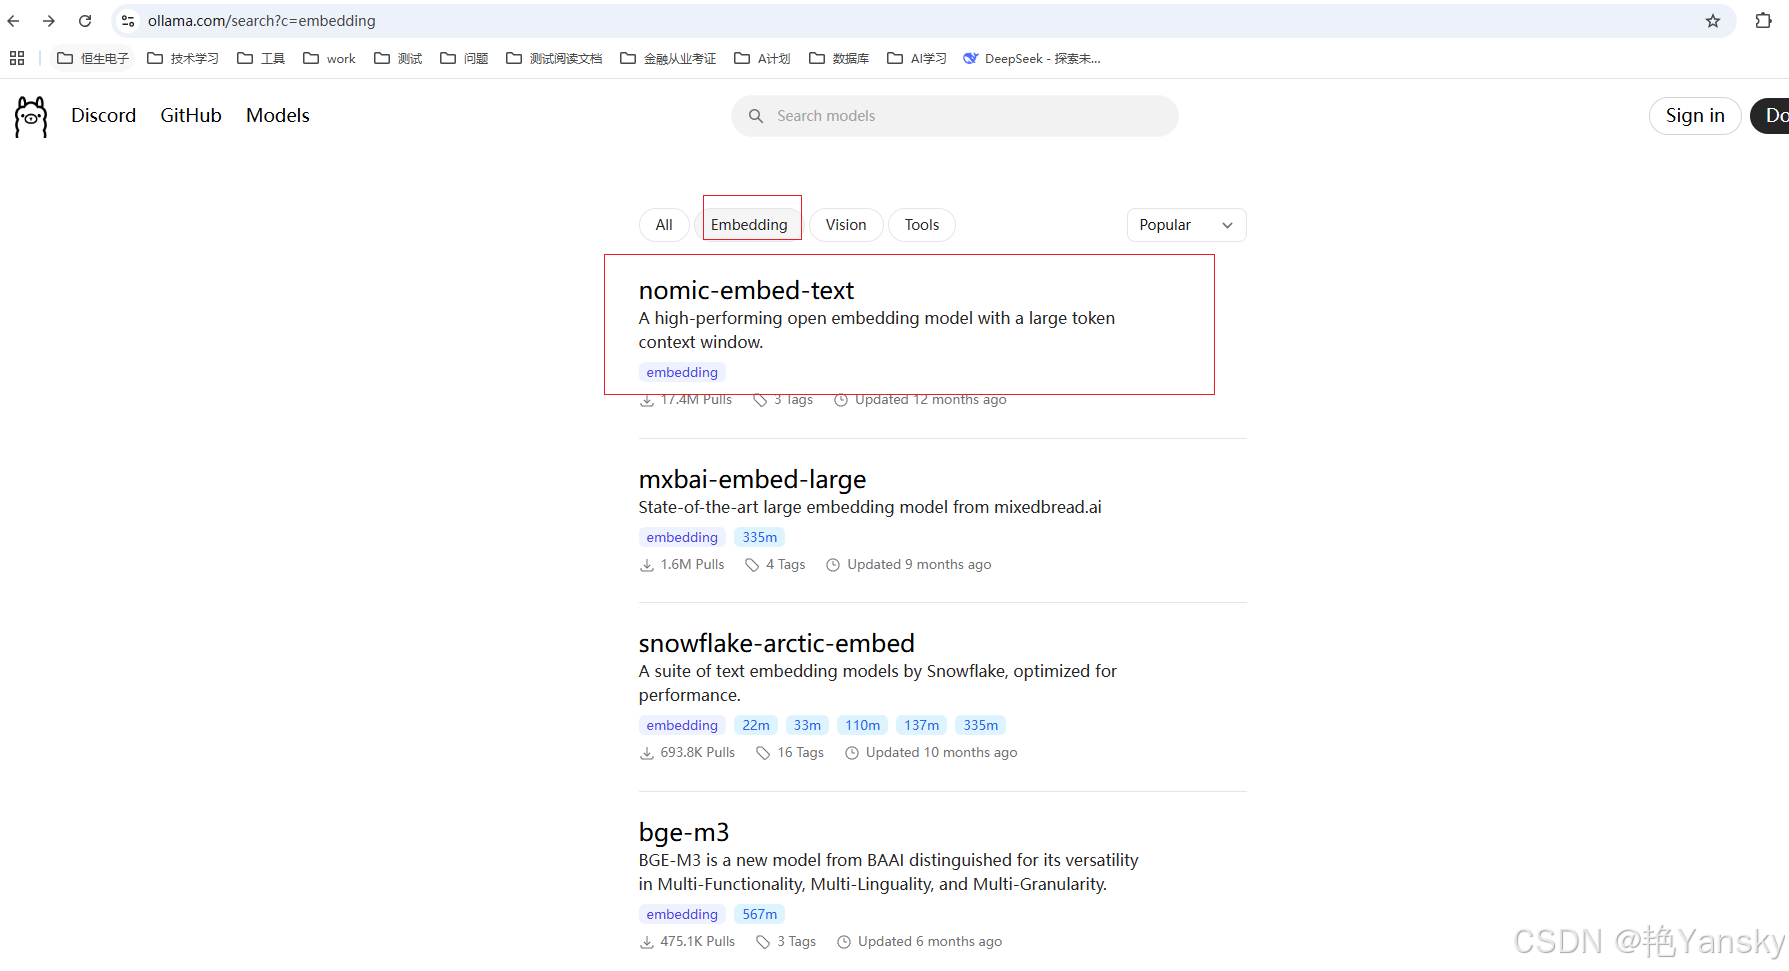Screen dimensions: 1789x971
Task: Focus the Search models field
Action: pos(955,116)
